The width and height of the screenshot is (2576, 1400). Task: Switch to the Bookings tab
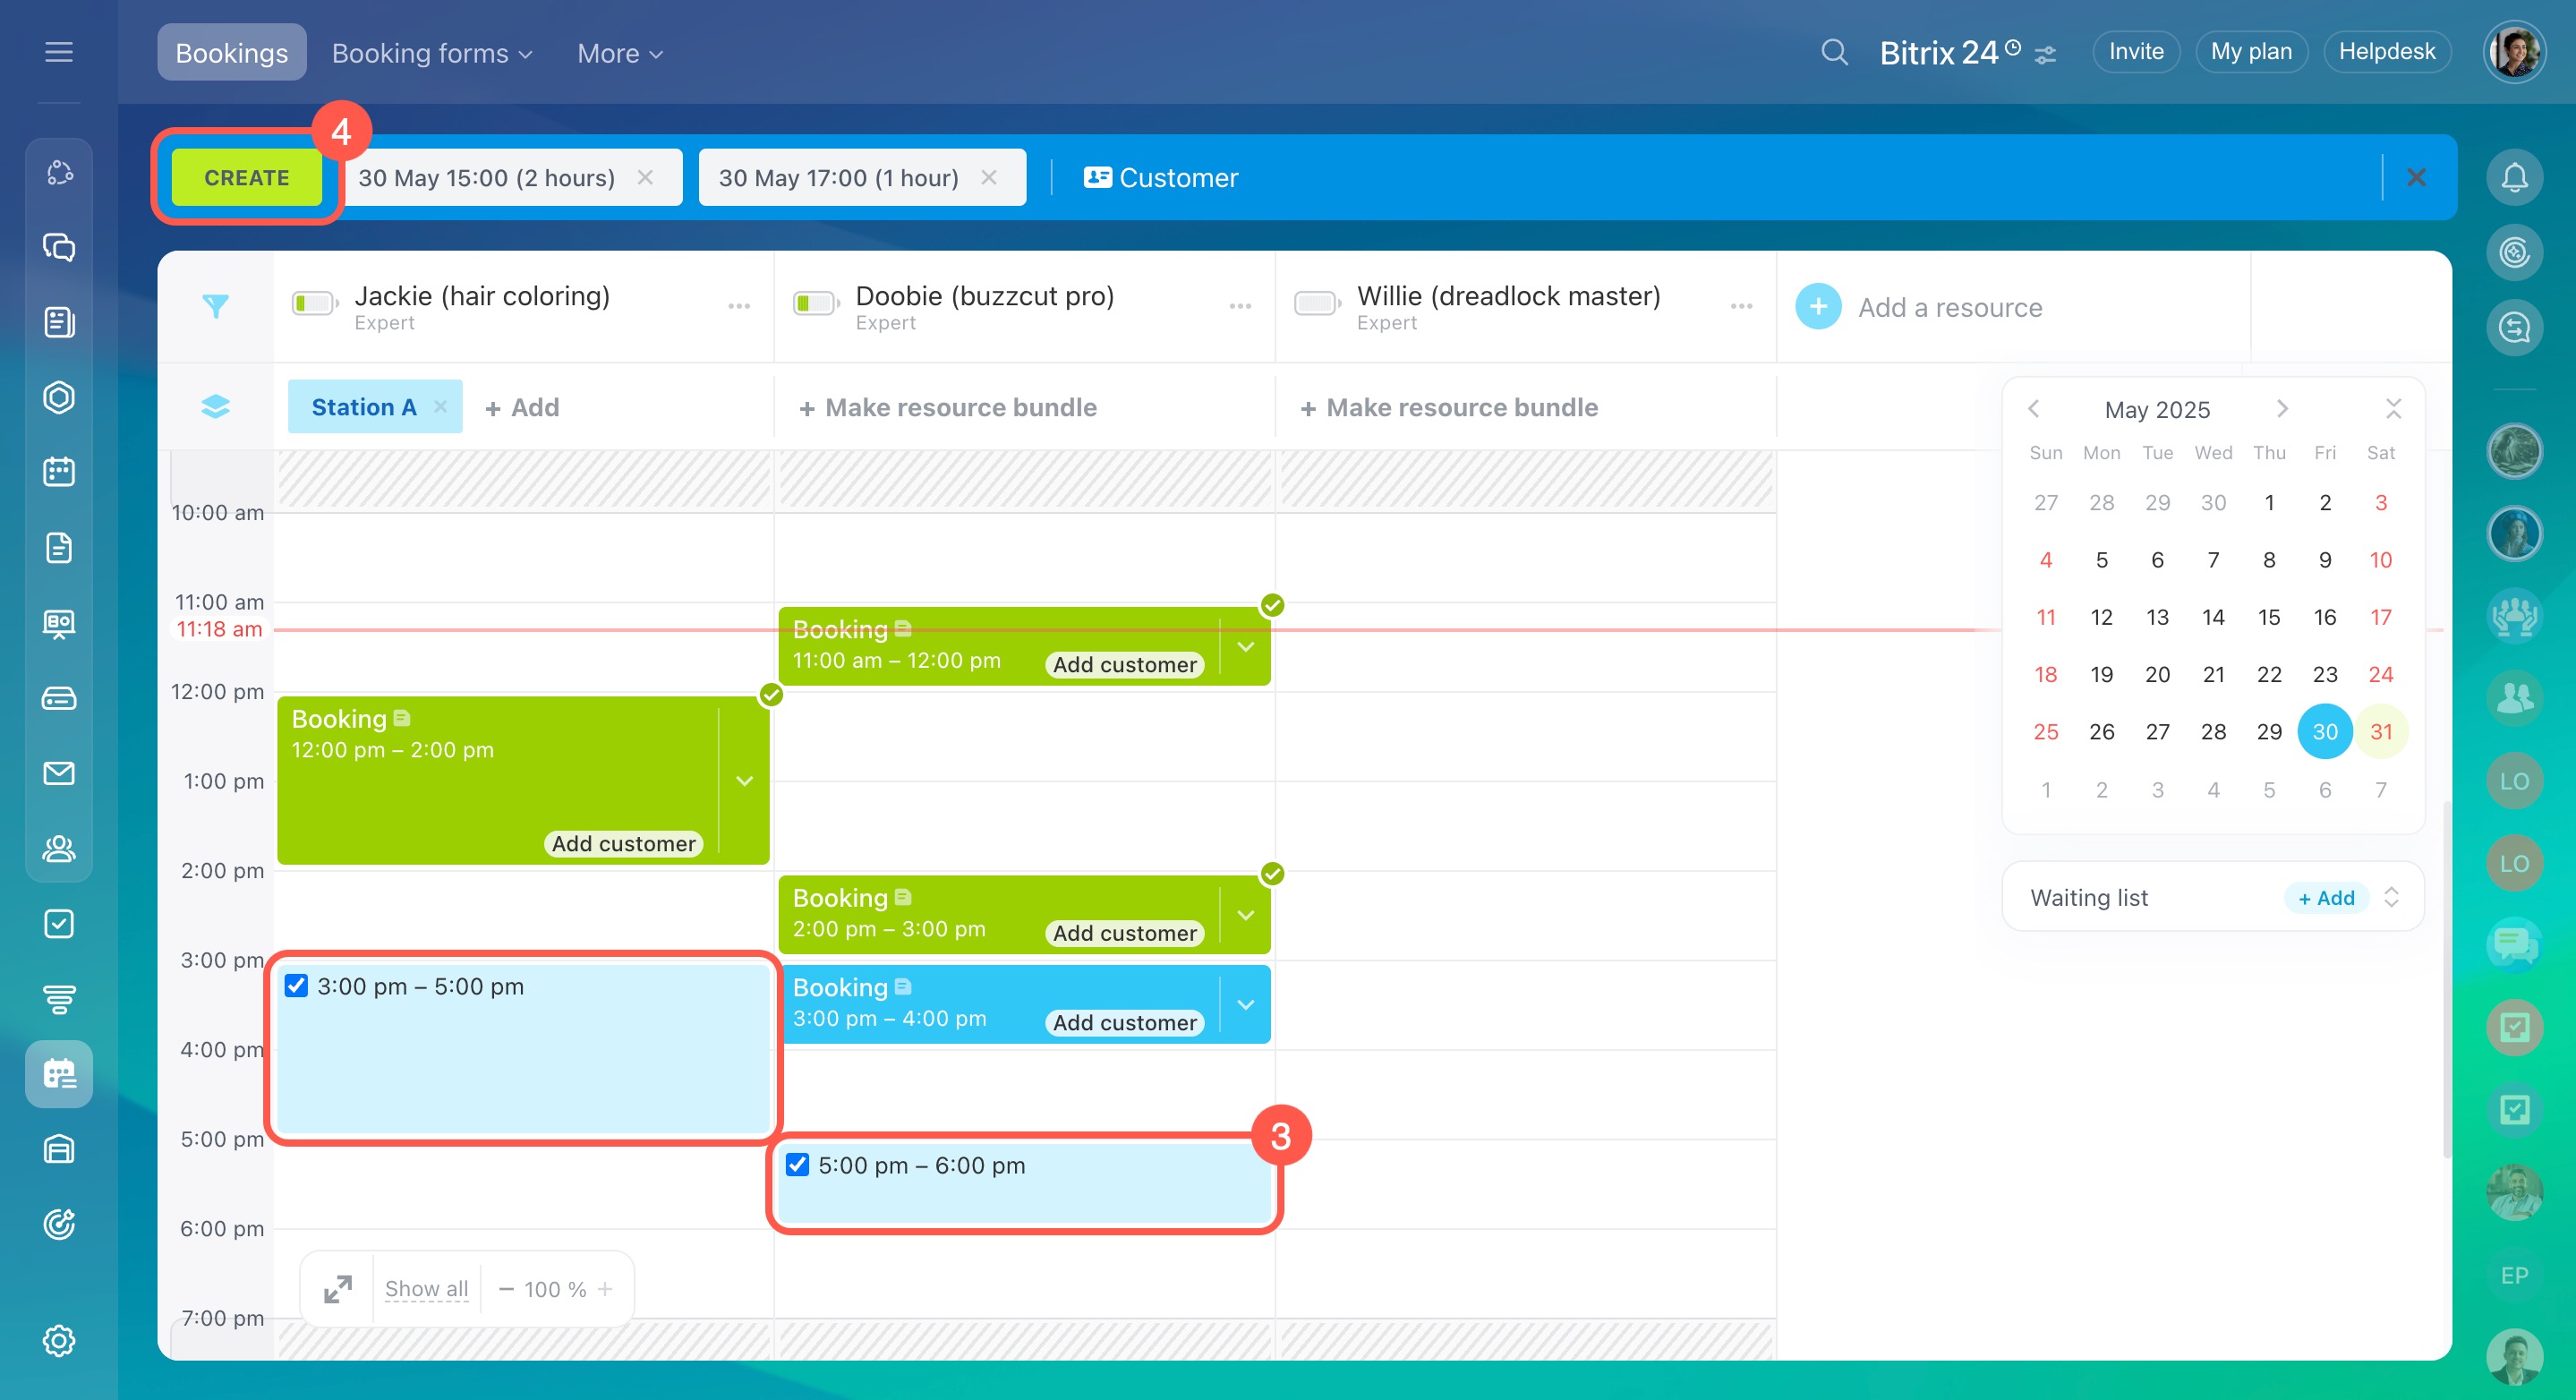(x=231, y=53)
